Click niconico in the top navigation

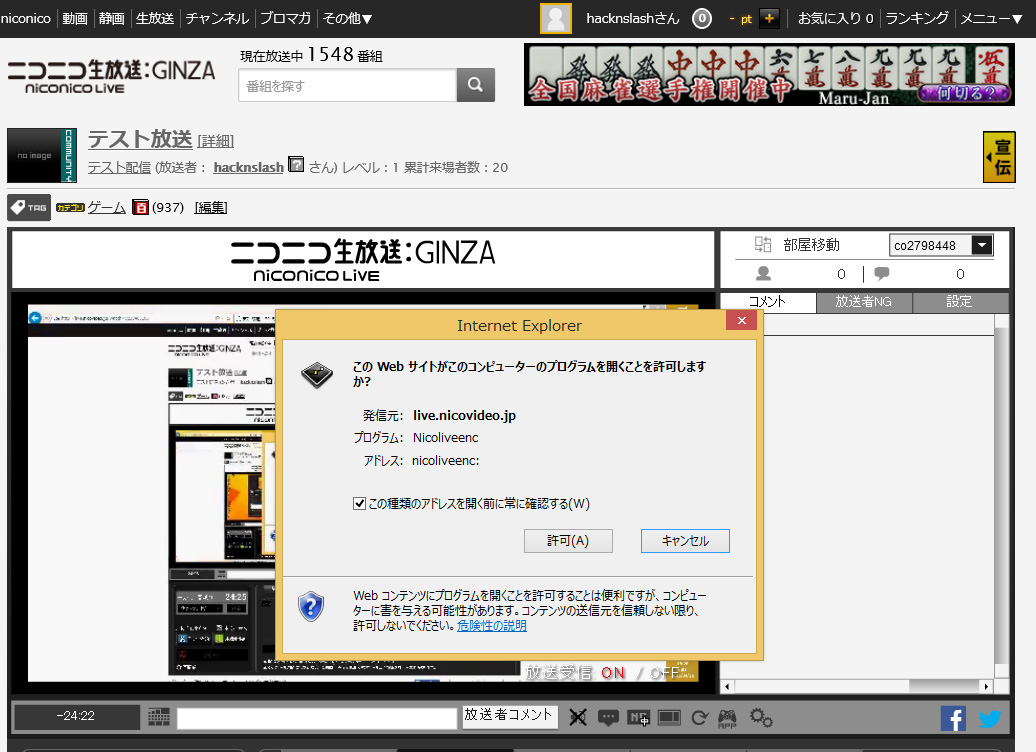pos(26,19)
